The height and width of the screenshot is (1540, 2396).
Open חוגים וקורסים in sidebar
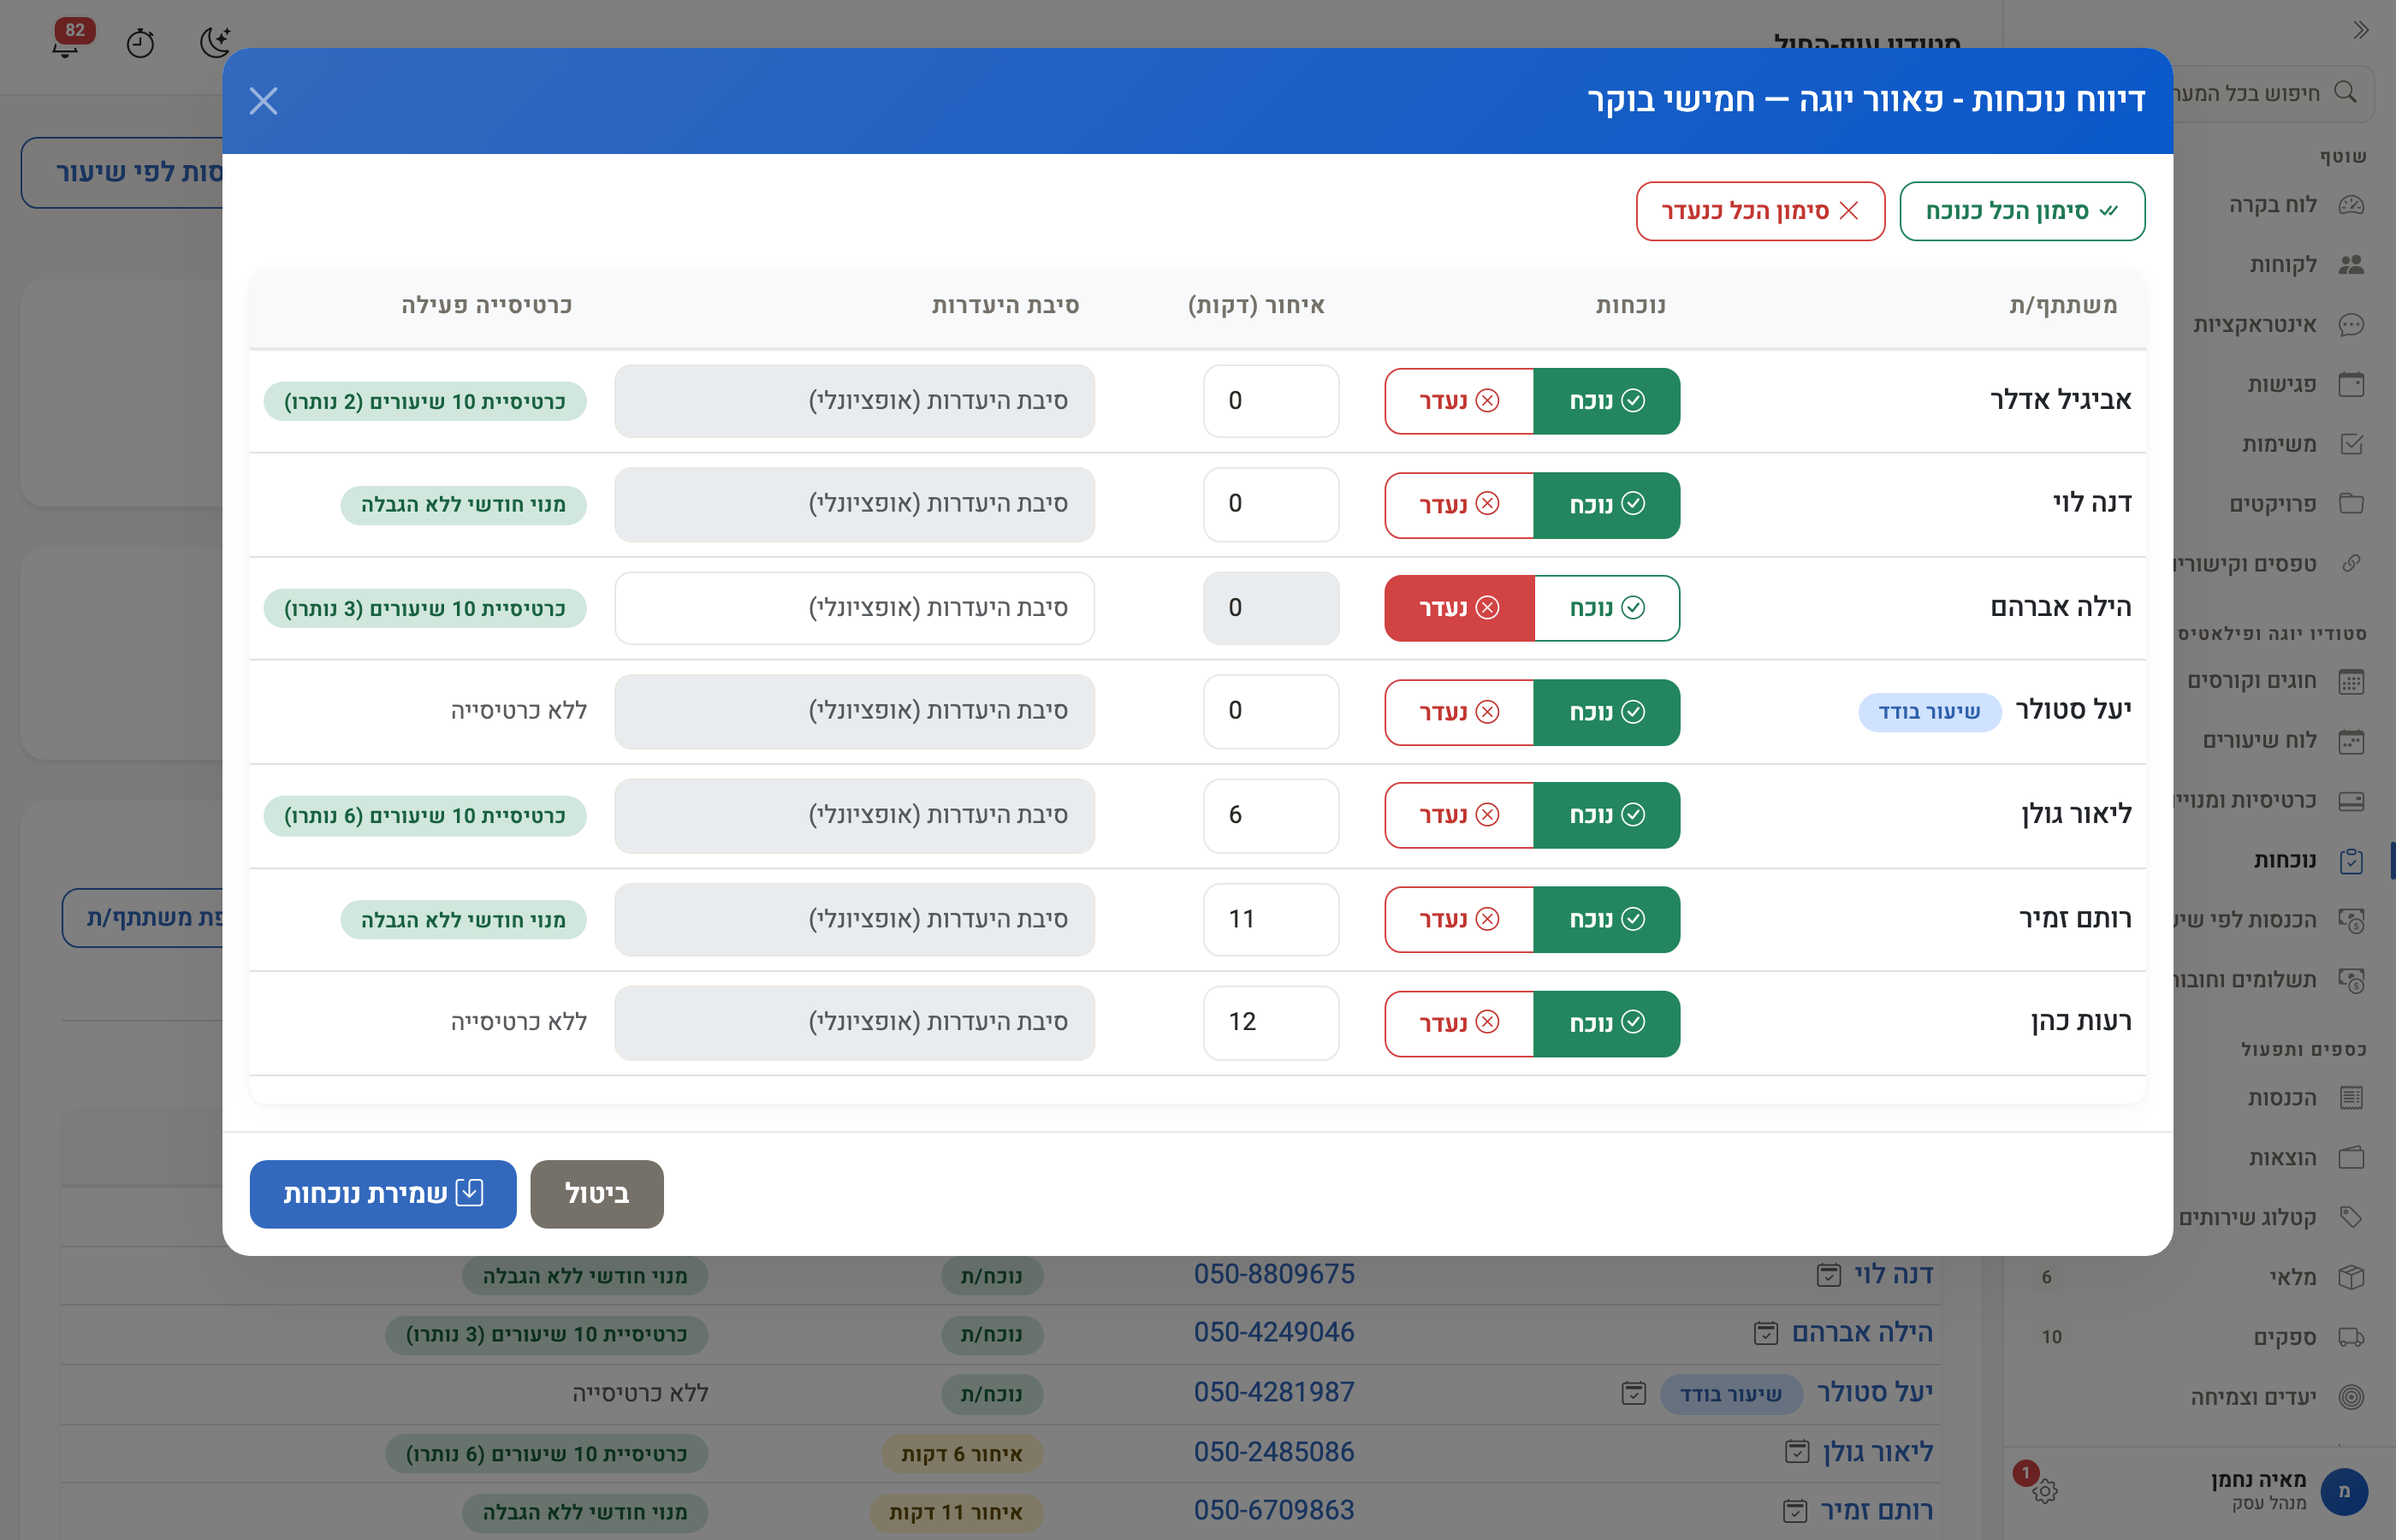[2276, 681]
